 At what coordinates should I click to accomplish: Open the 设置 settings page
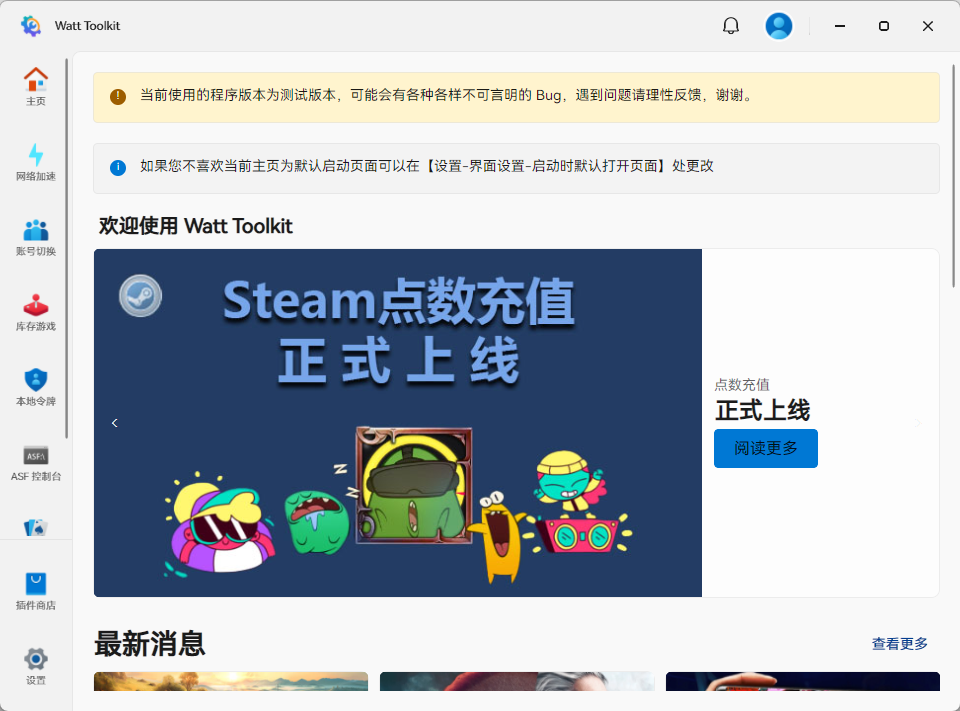(36, 666)
